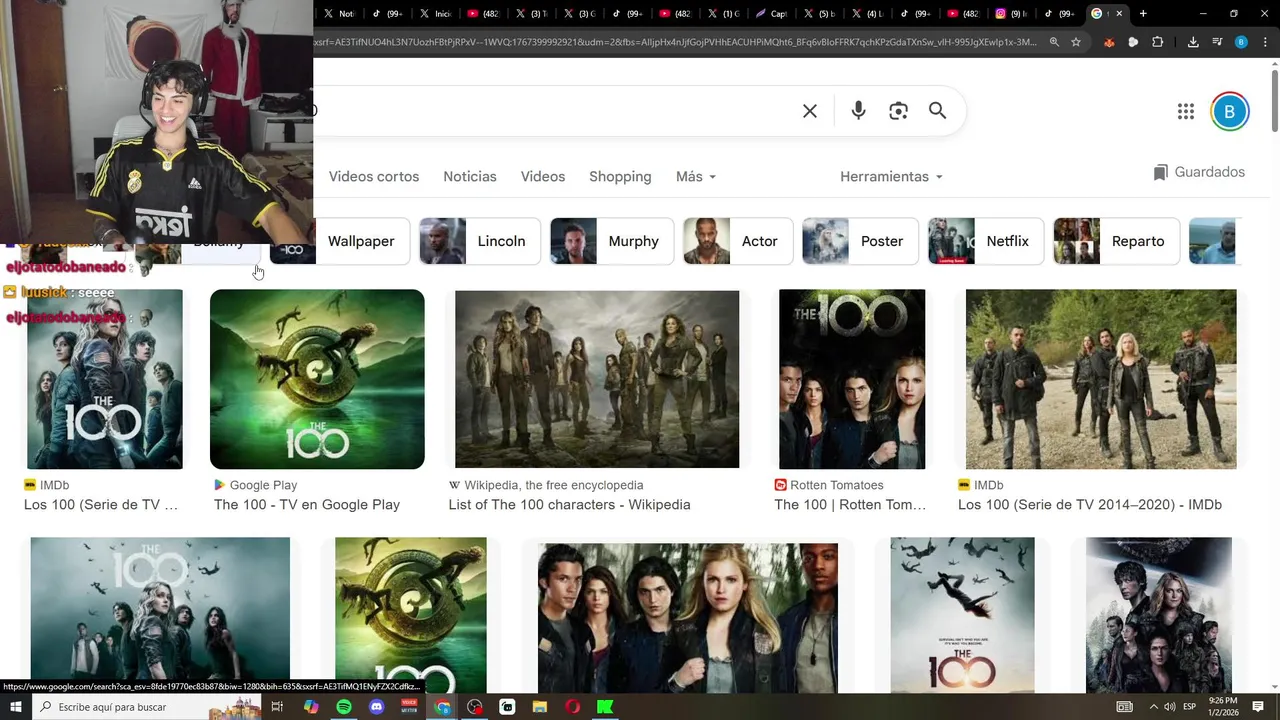The width and height of the screenshot is (1280, 720).
Task: Open 'Los 100 (Serie de TV 2014–2020) - IMDb'
Action: (1090, 505)
